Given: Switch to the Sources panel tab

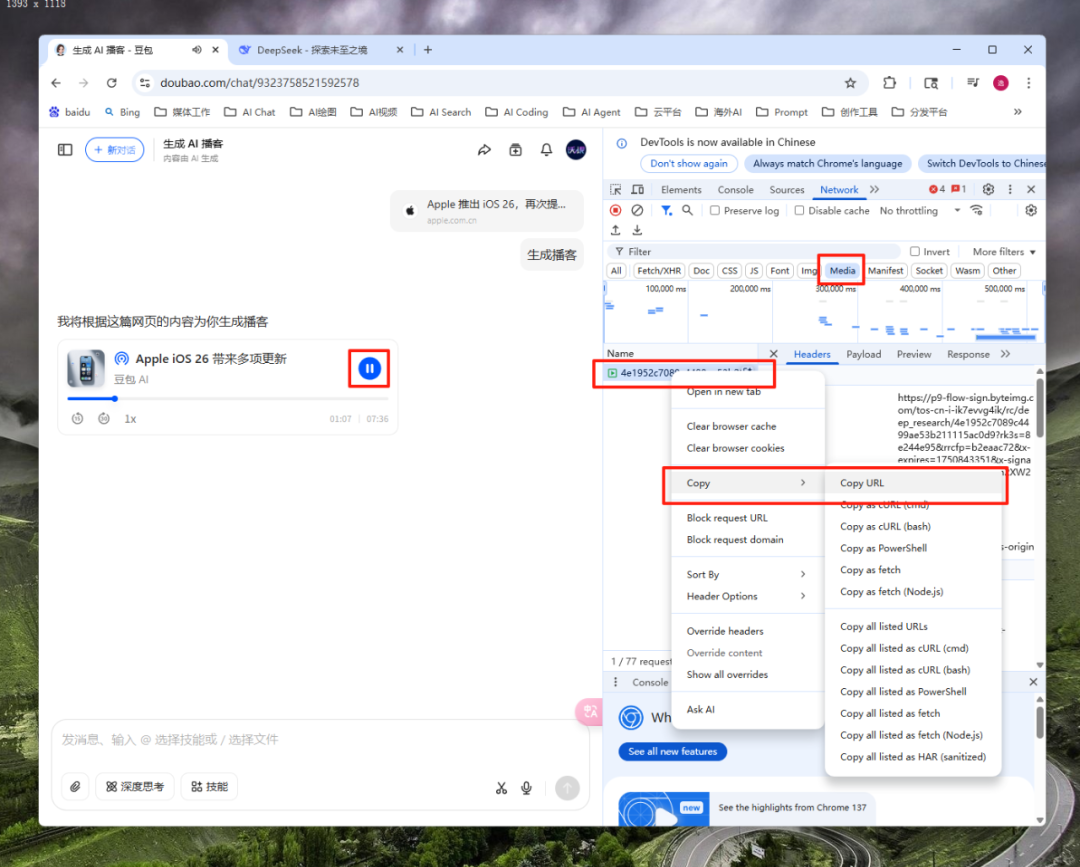Looking at the screenshot, I should click(x=787, y=189).
